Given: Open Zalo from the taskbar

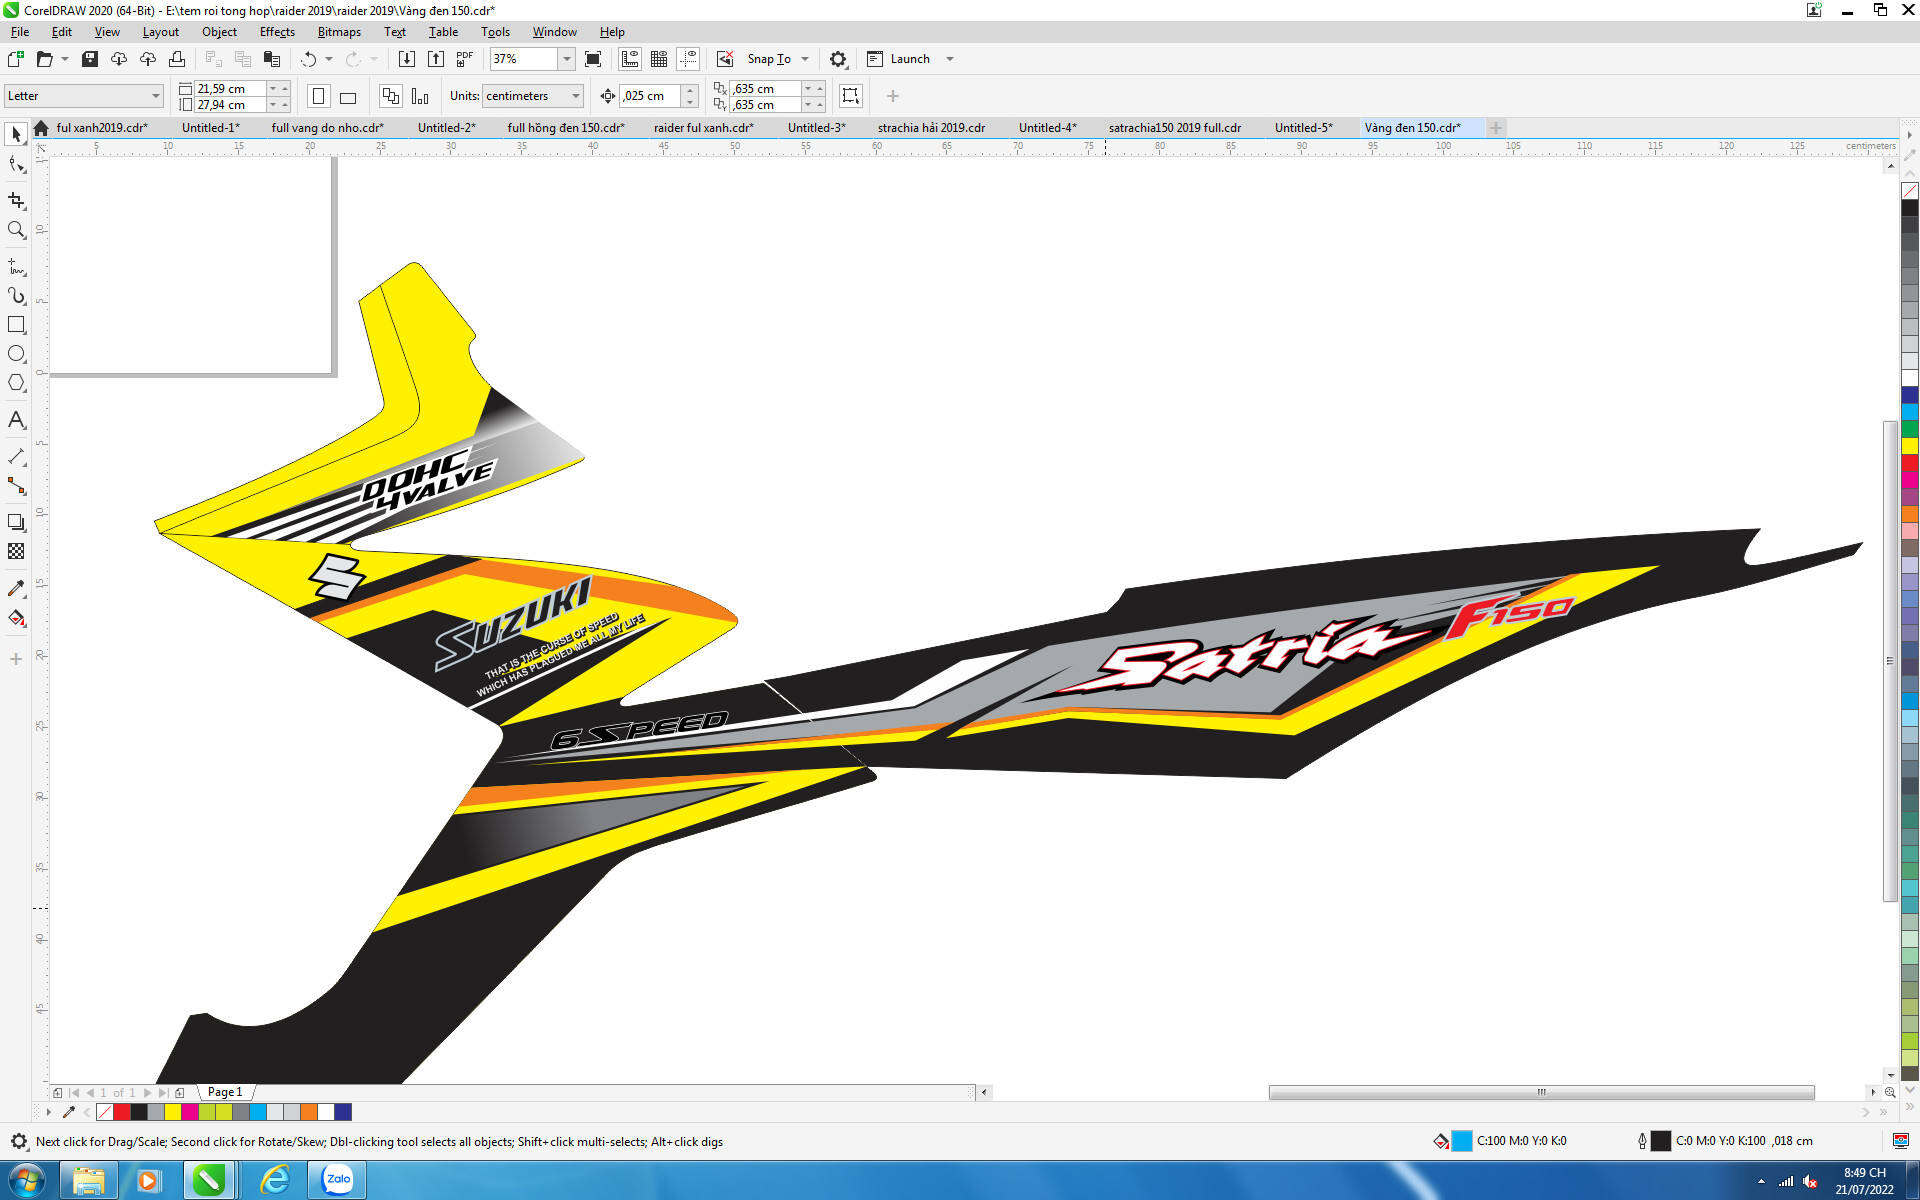Looking at the screenshot, I should tap(337, 1180).
